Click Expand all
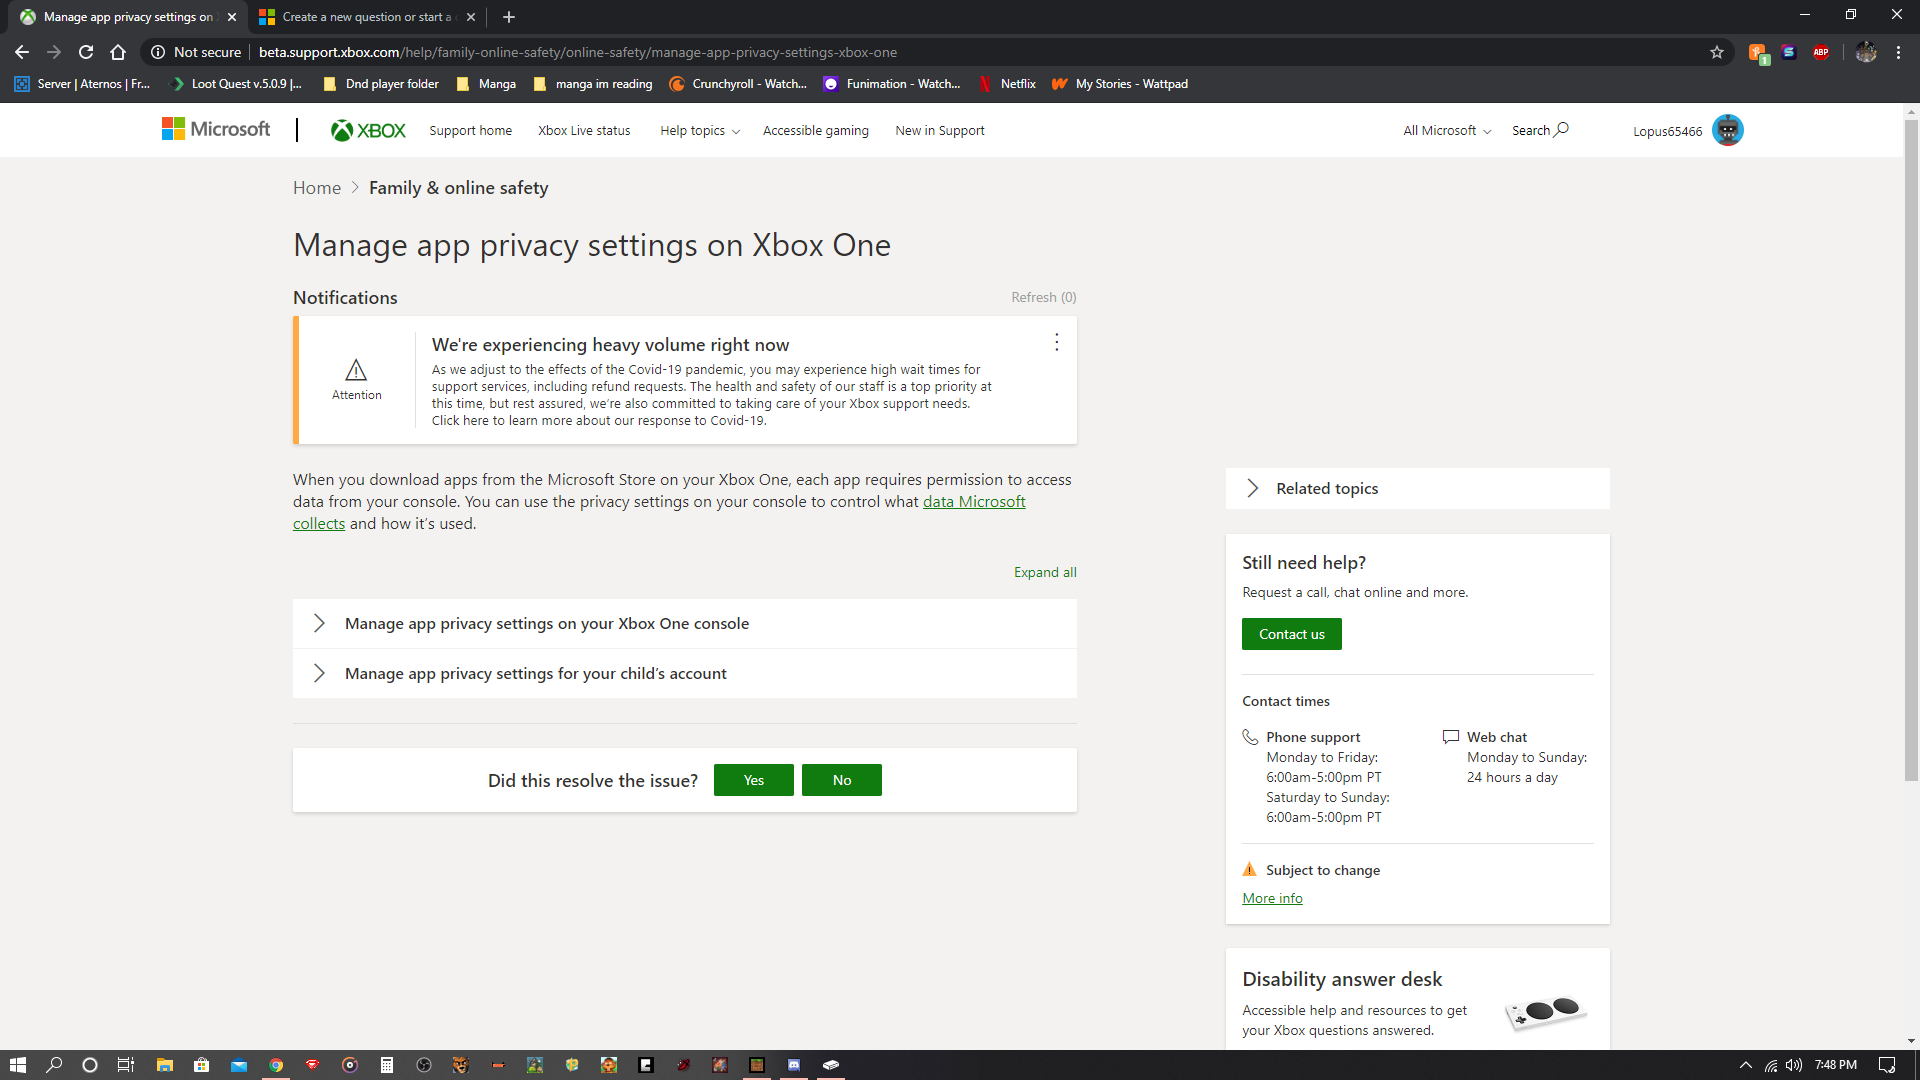This screenshot has width=1920, height=1080. pyautogui.click(x=1045, y=573)
